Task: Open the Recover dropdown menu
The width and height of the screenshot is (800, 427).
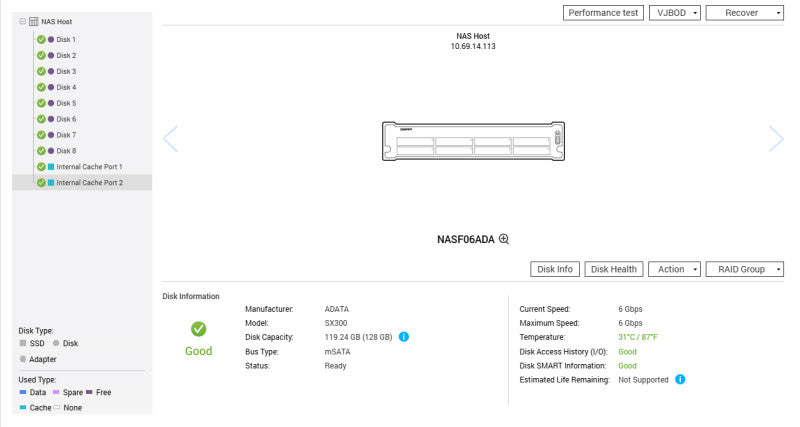Action: [744, 13]
